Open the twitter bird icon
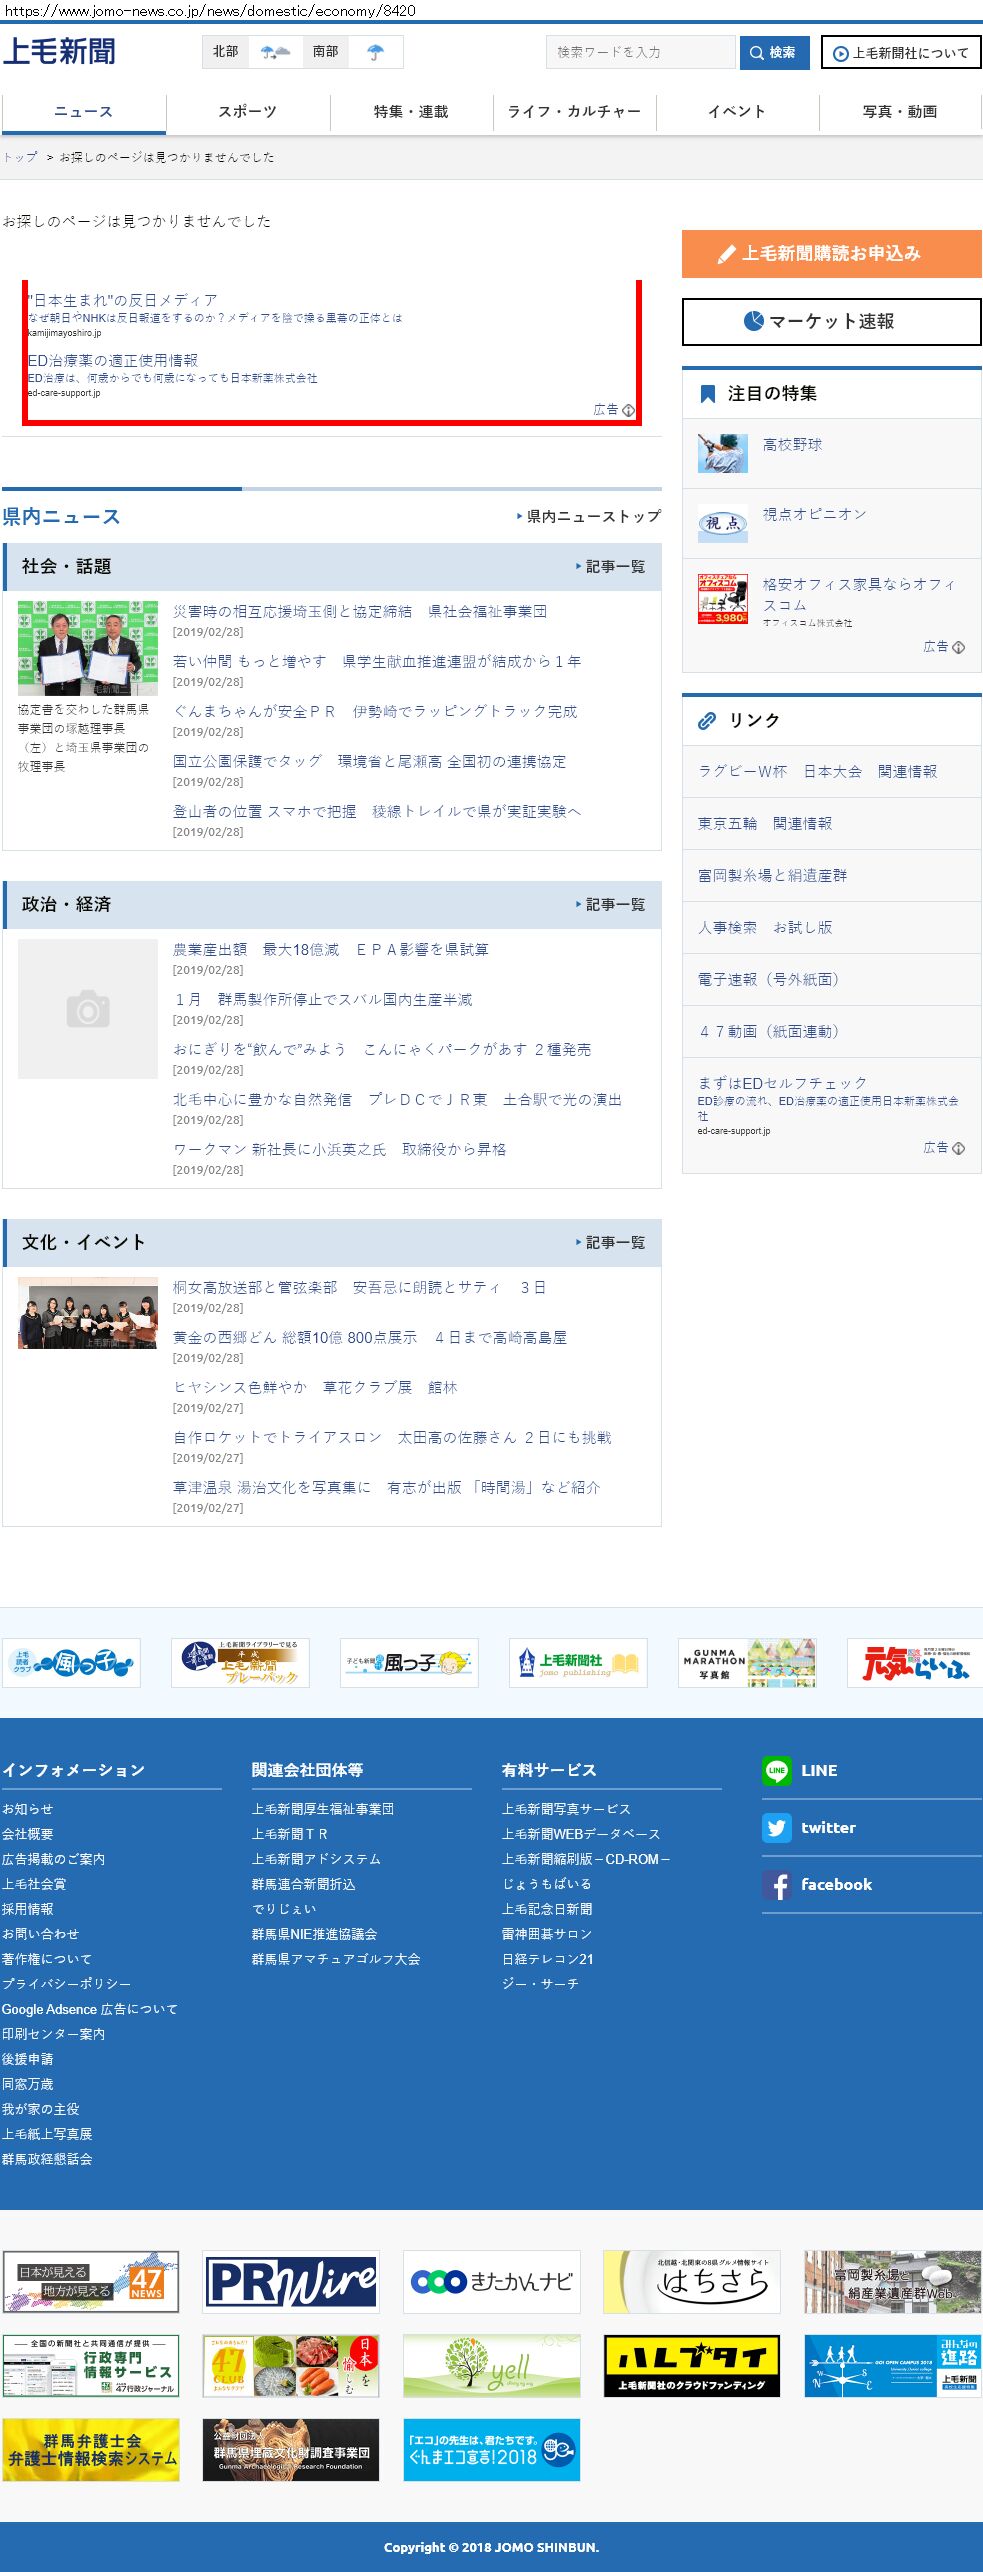983x2572 pixels. (x=776, y=1827)
